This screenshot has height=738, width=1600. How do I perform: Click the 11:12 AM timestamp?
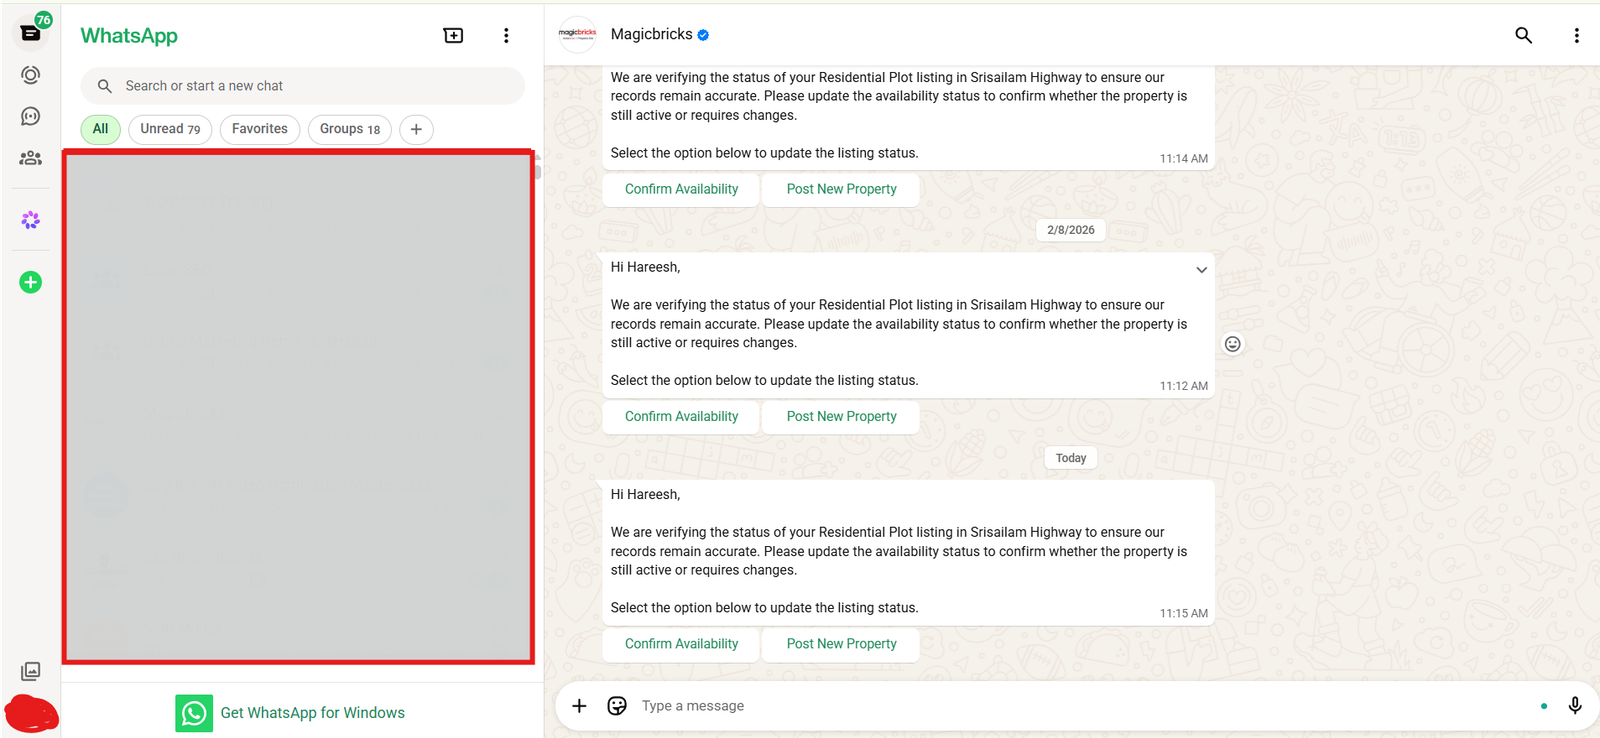[1184, 386]
